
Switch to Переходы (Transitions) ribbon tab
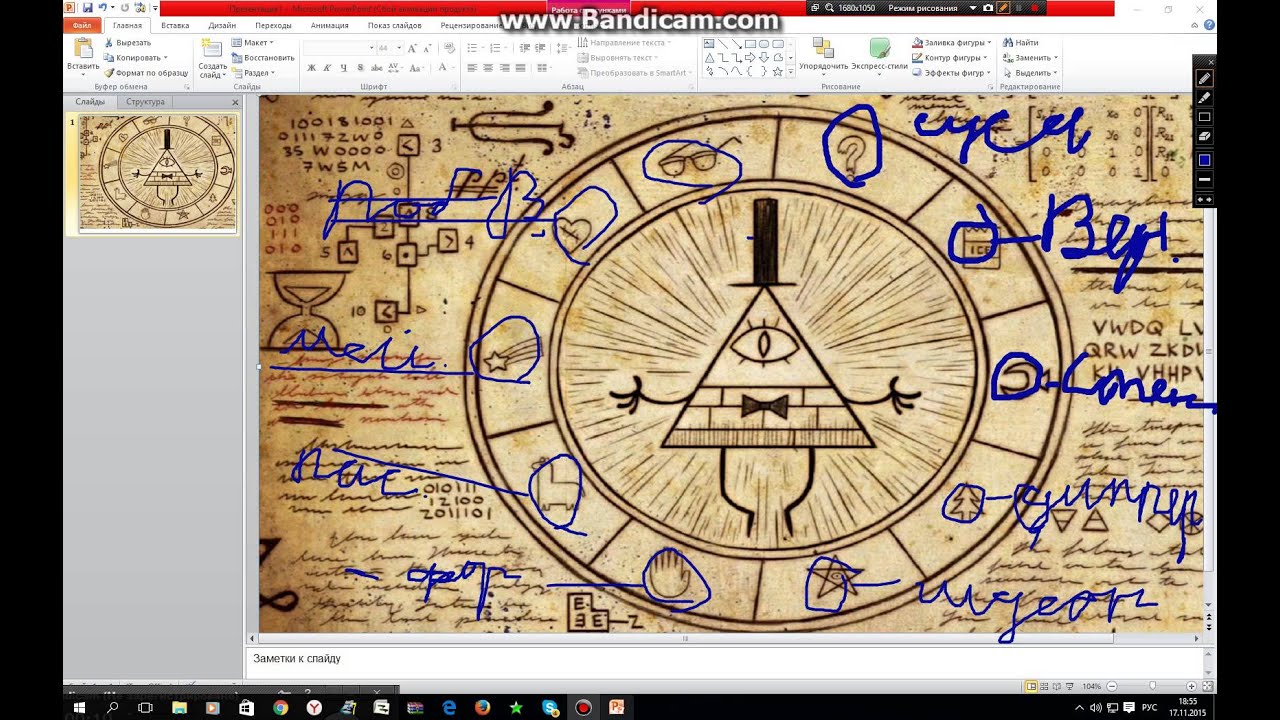pyautogui.click(x=273, y=25)
